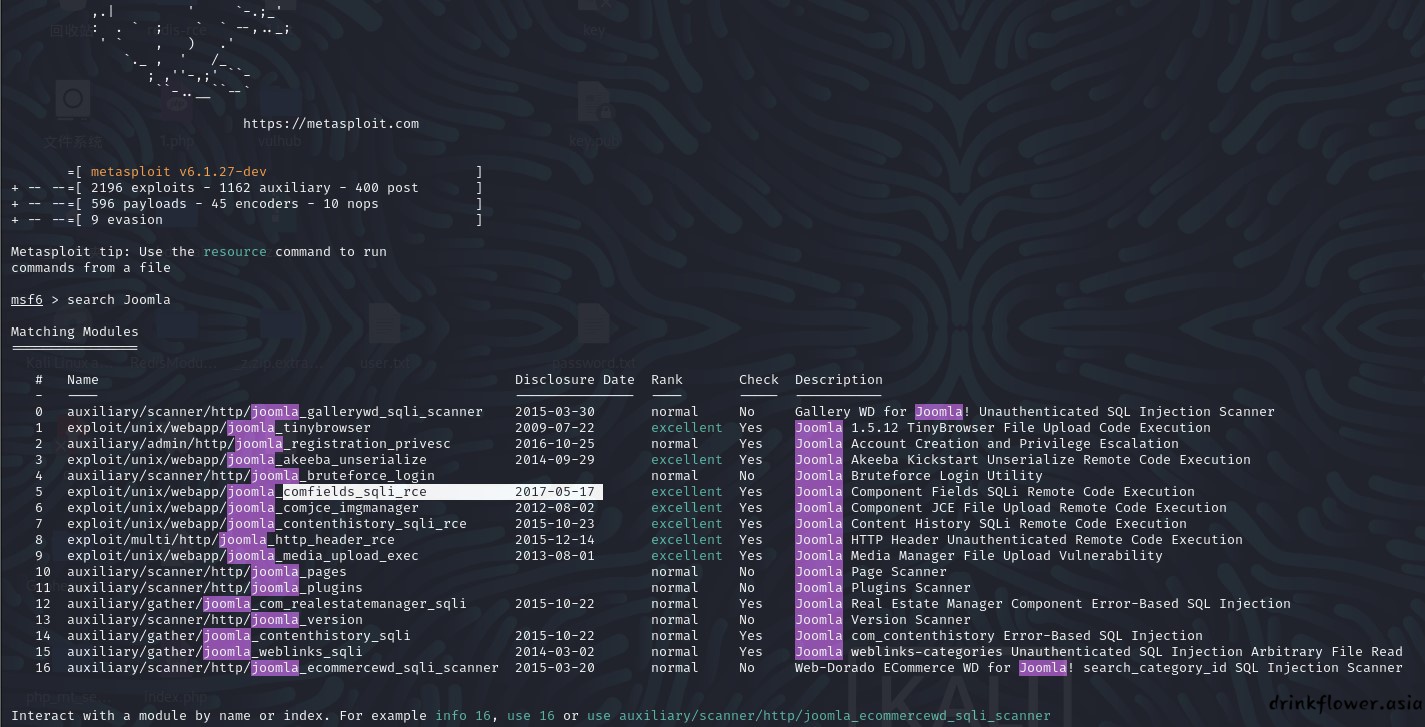The width and height of the screenshot is (1425, 727).
Task: Click module path joomla_tinybrowser
Action: pos(219,428)
